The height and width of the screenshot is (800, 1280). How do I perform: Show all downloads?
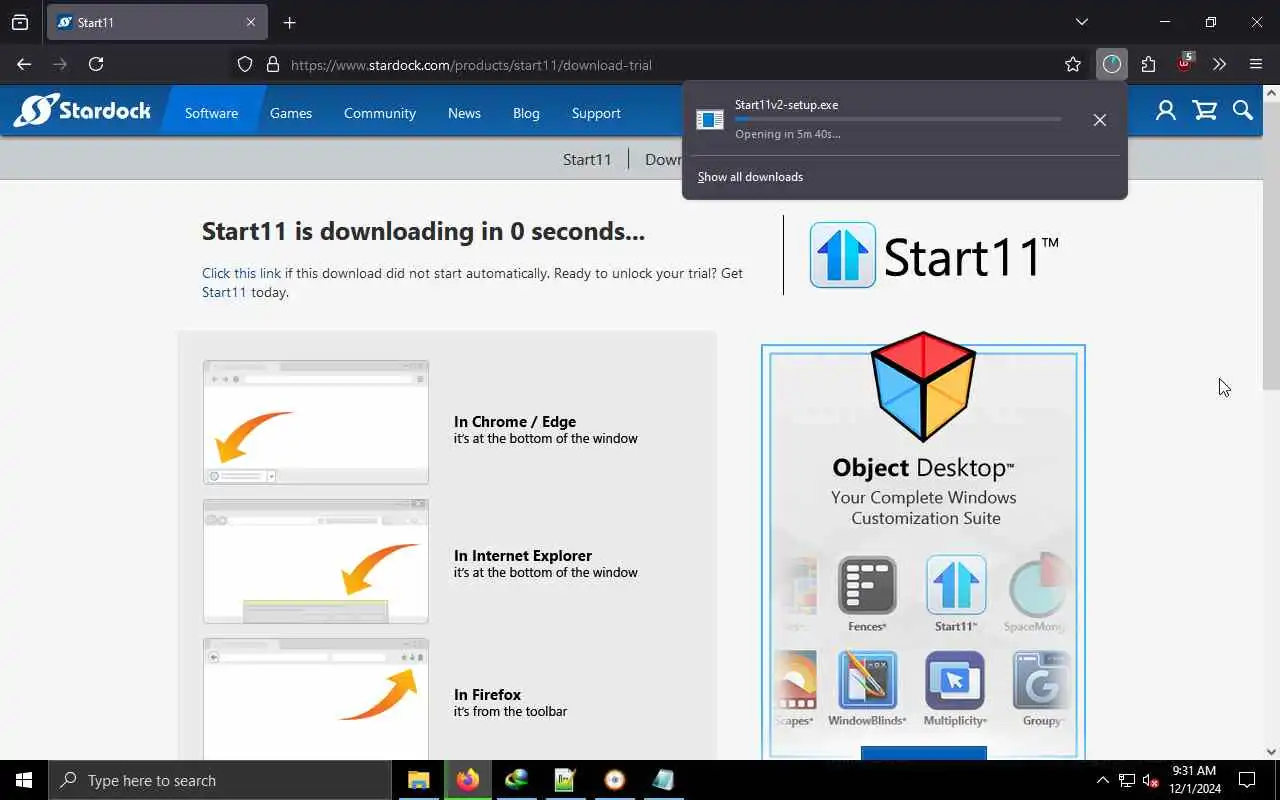coord(750,177)
